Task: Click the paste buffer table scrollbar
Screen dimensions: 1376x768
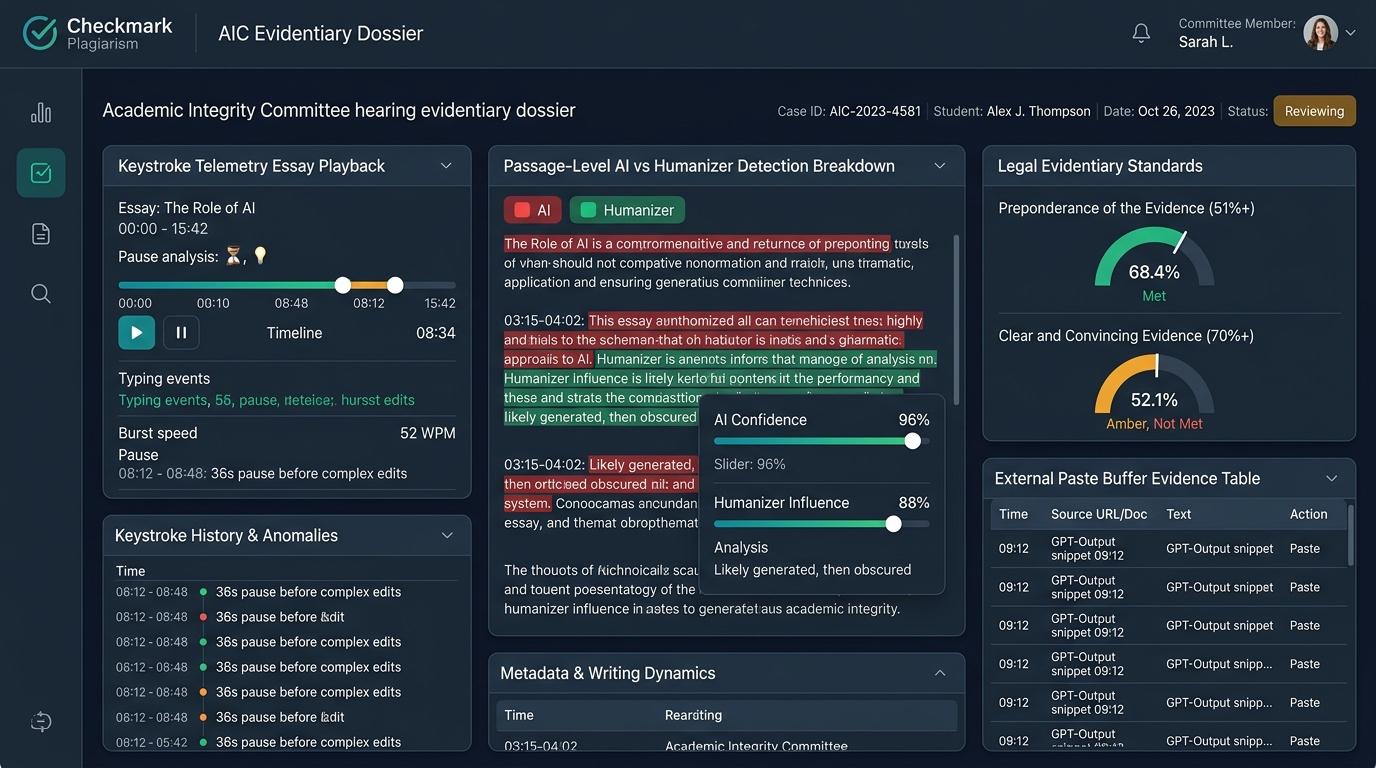Action: tap(1351, 535)
